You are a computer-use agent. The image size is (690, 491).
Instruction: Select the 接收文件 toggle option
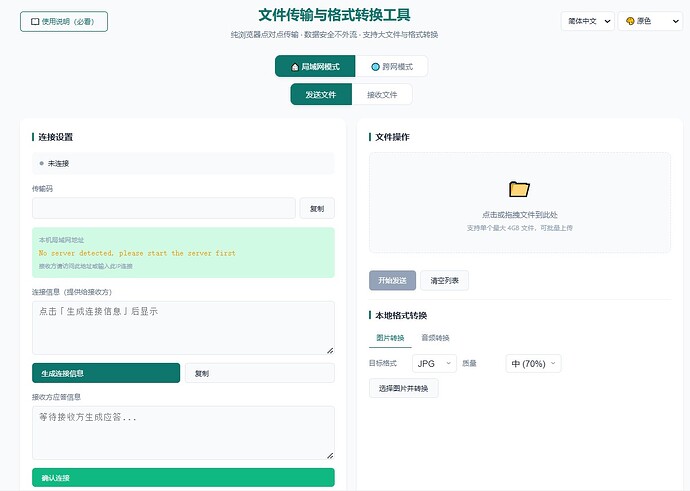click(x=382, y=95)
